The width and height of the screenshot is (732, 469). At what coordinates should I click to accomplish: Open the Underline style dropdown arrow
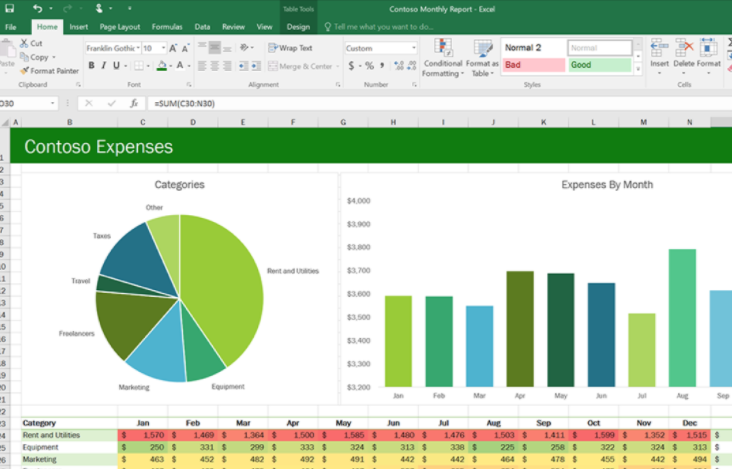coord(126,66)
